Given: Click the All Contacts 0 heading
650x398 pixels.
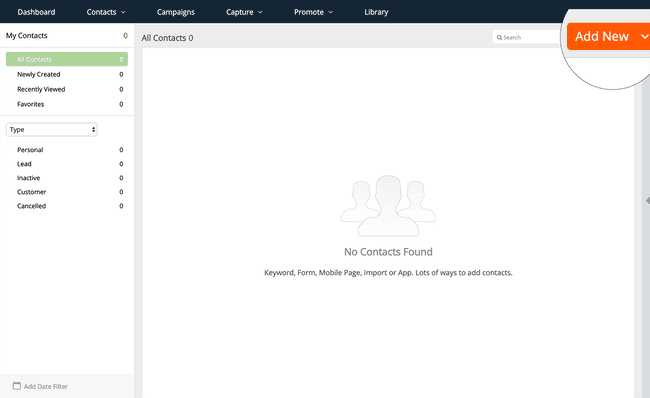Looking at the screenshot, I should click(167, 38).
